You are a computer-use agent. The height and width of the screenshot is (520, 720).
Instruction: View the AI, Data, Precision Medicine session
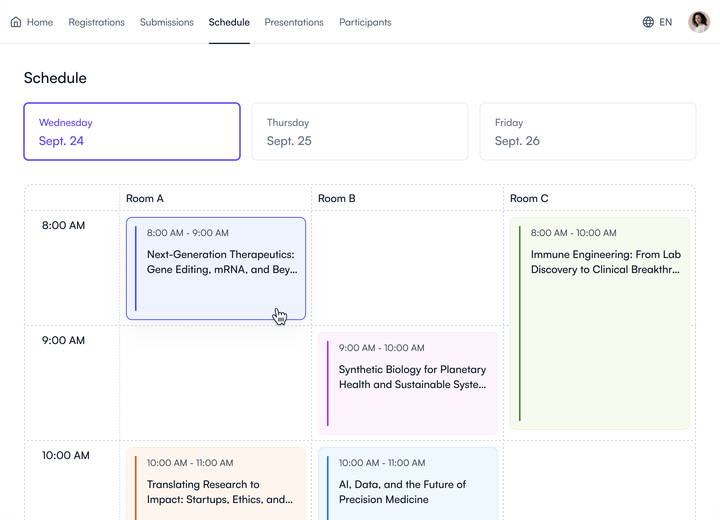408,483
